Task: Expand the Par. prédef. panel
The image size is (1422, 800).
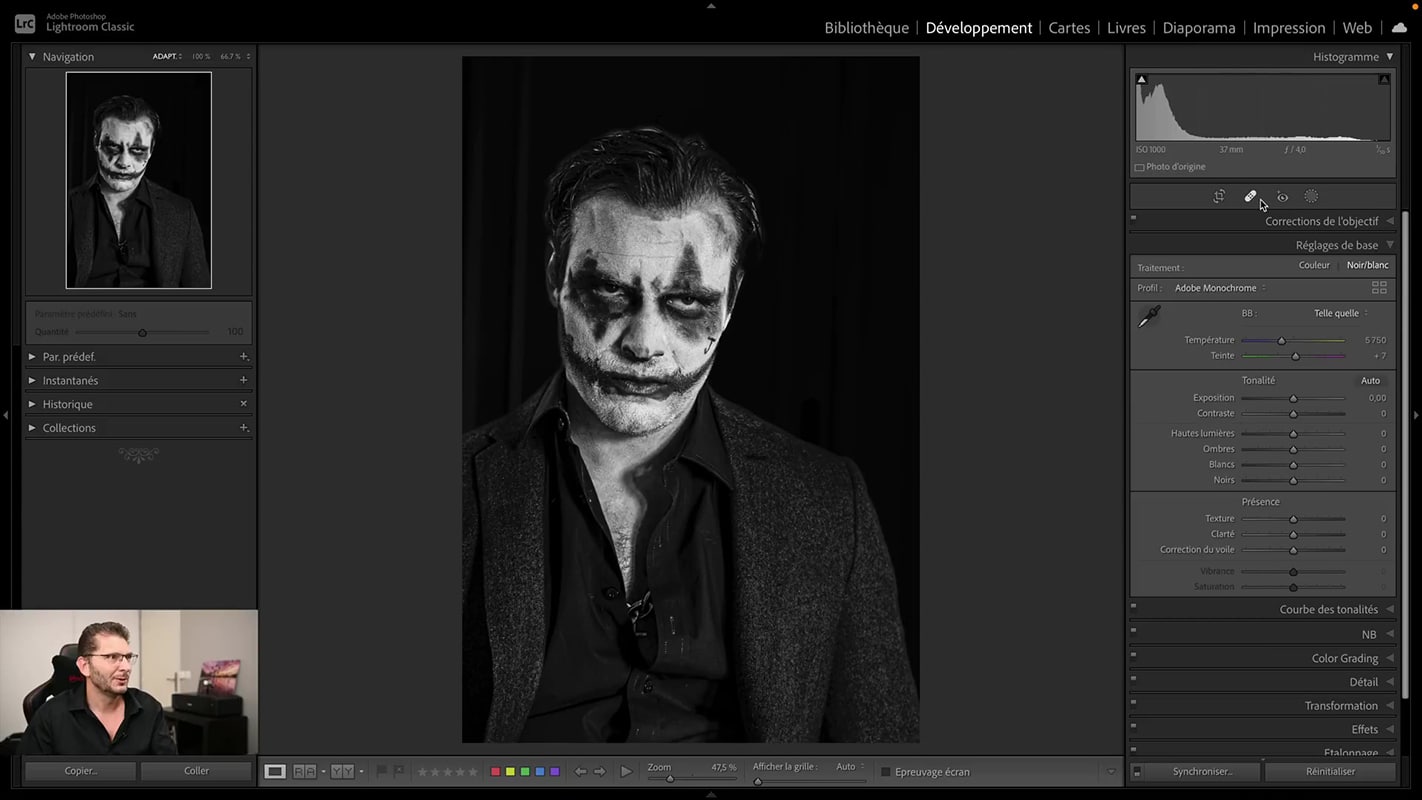Action: click(x=32, y=356)
